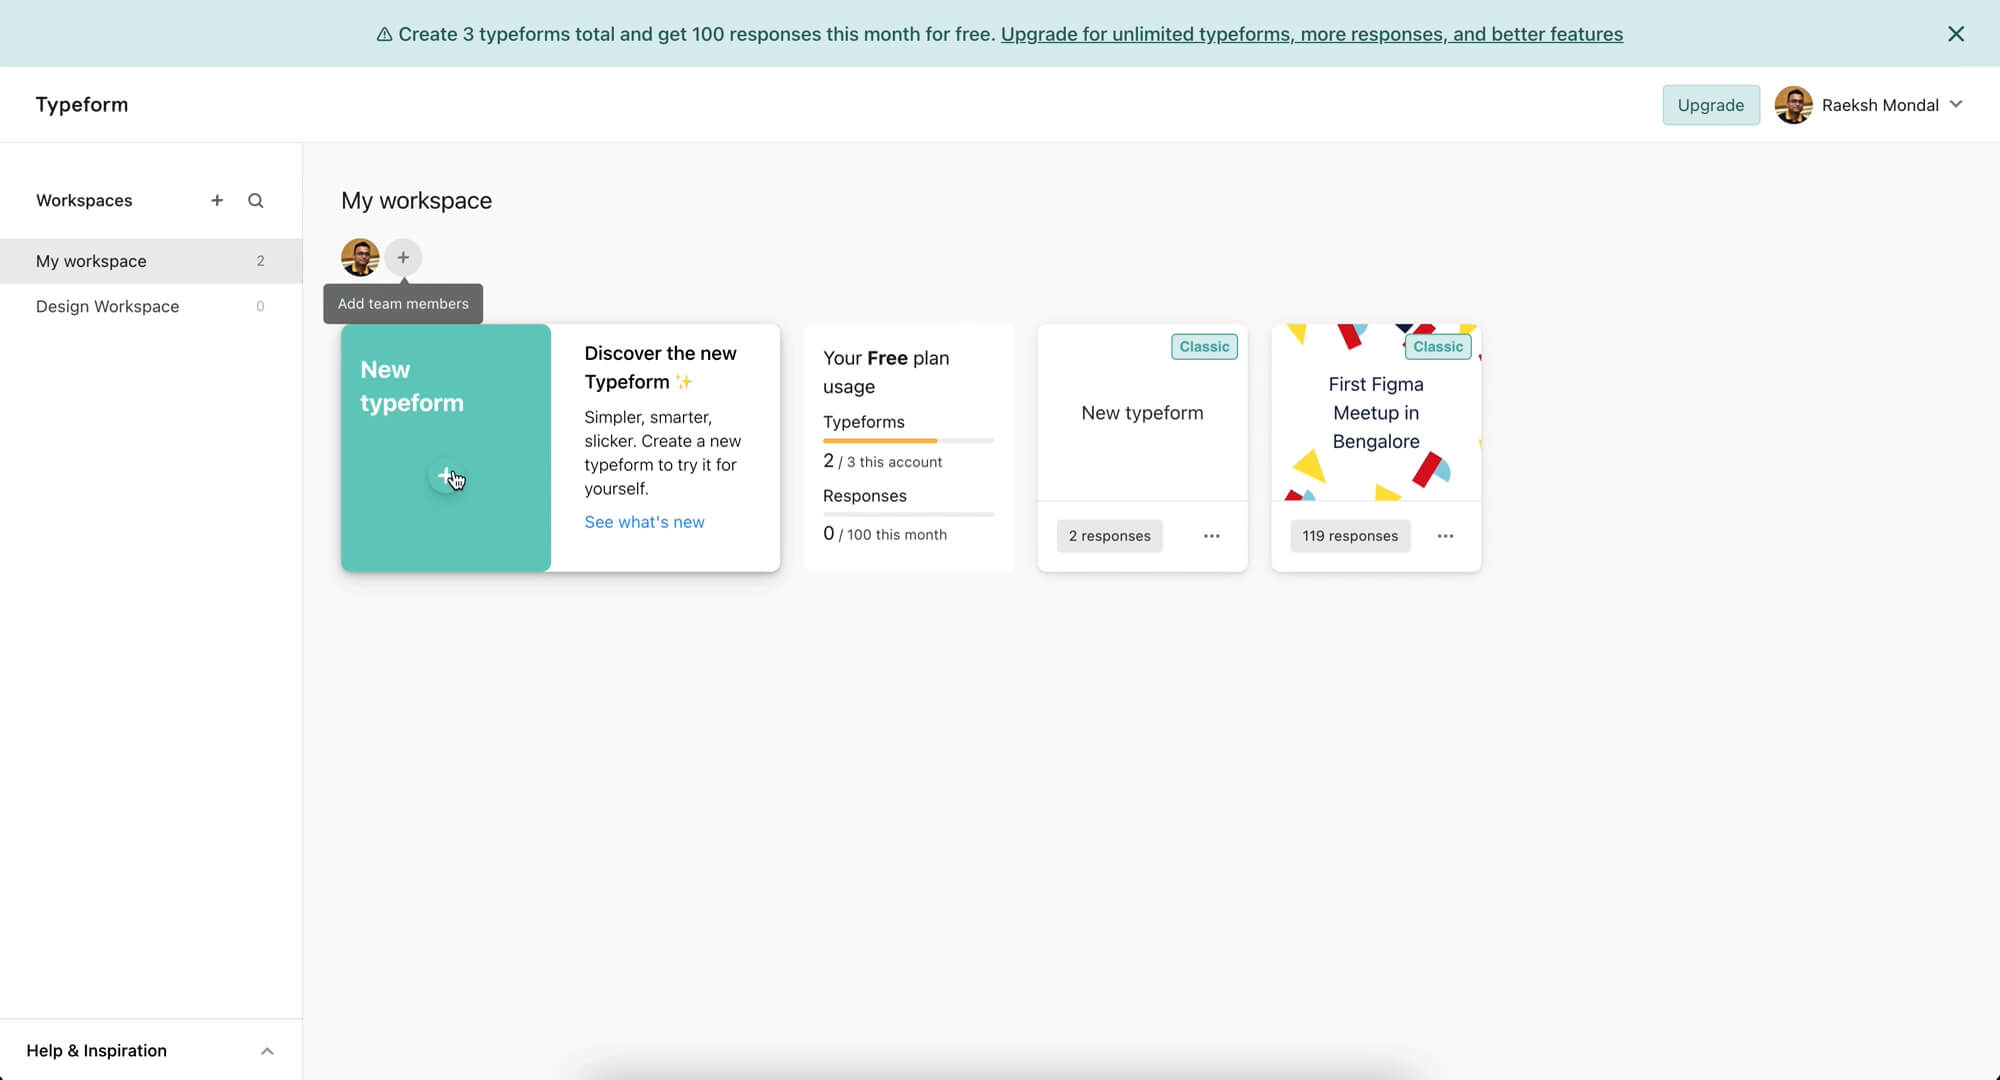Select Design Workspace in the sidebar
The height and width of the screenshot is (1080, 2000).
108,306
